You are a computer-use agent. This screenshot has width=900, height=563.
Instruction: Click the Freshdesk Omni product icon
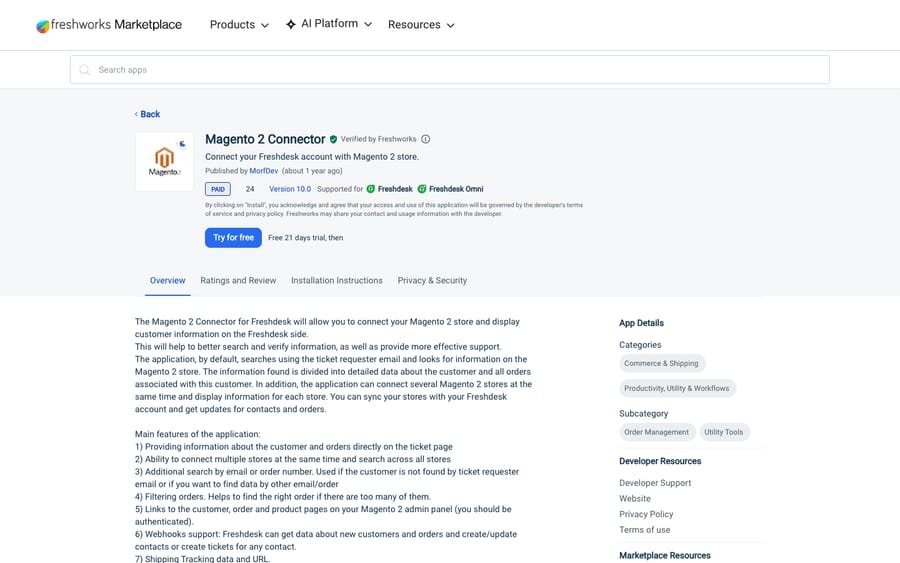422,189
